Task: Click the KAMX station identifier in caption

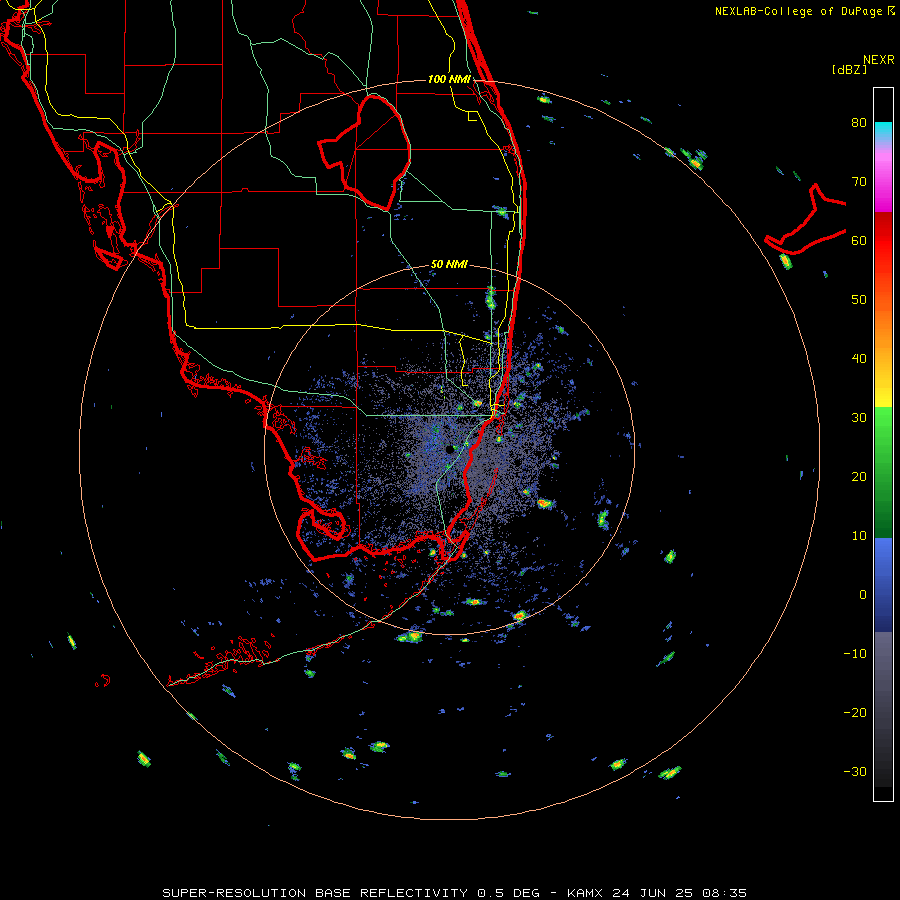Action: tap(587, 893)
